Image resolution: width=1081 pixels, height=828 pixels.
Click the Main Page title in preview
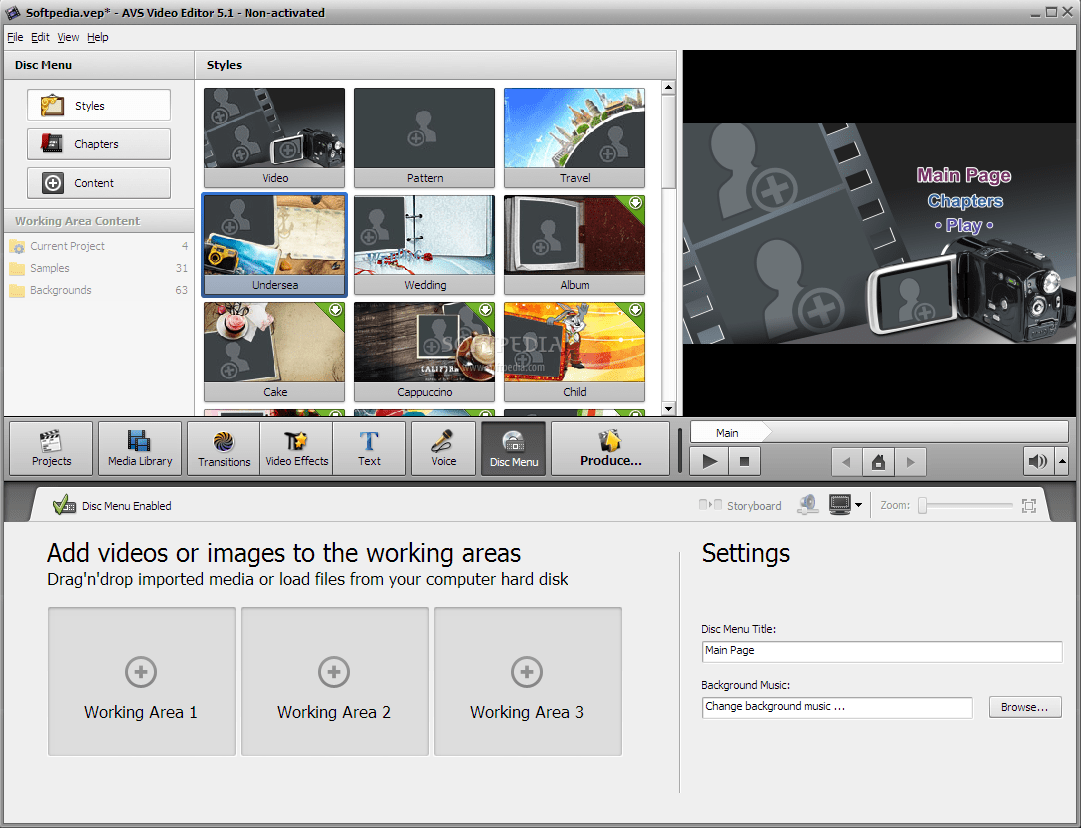[x=963, y=175]
